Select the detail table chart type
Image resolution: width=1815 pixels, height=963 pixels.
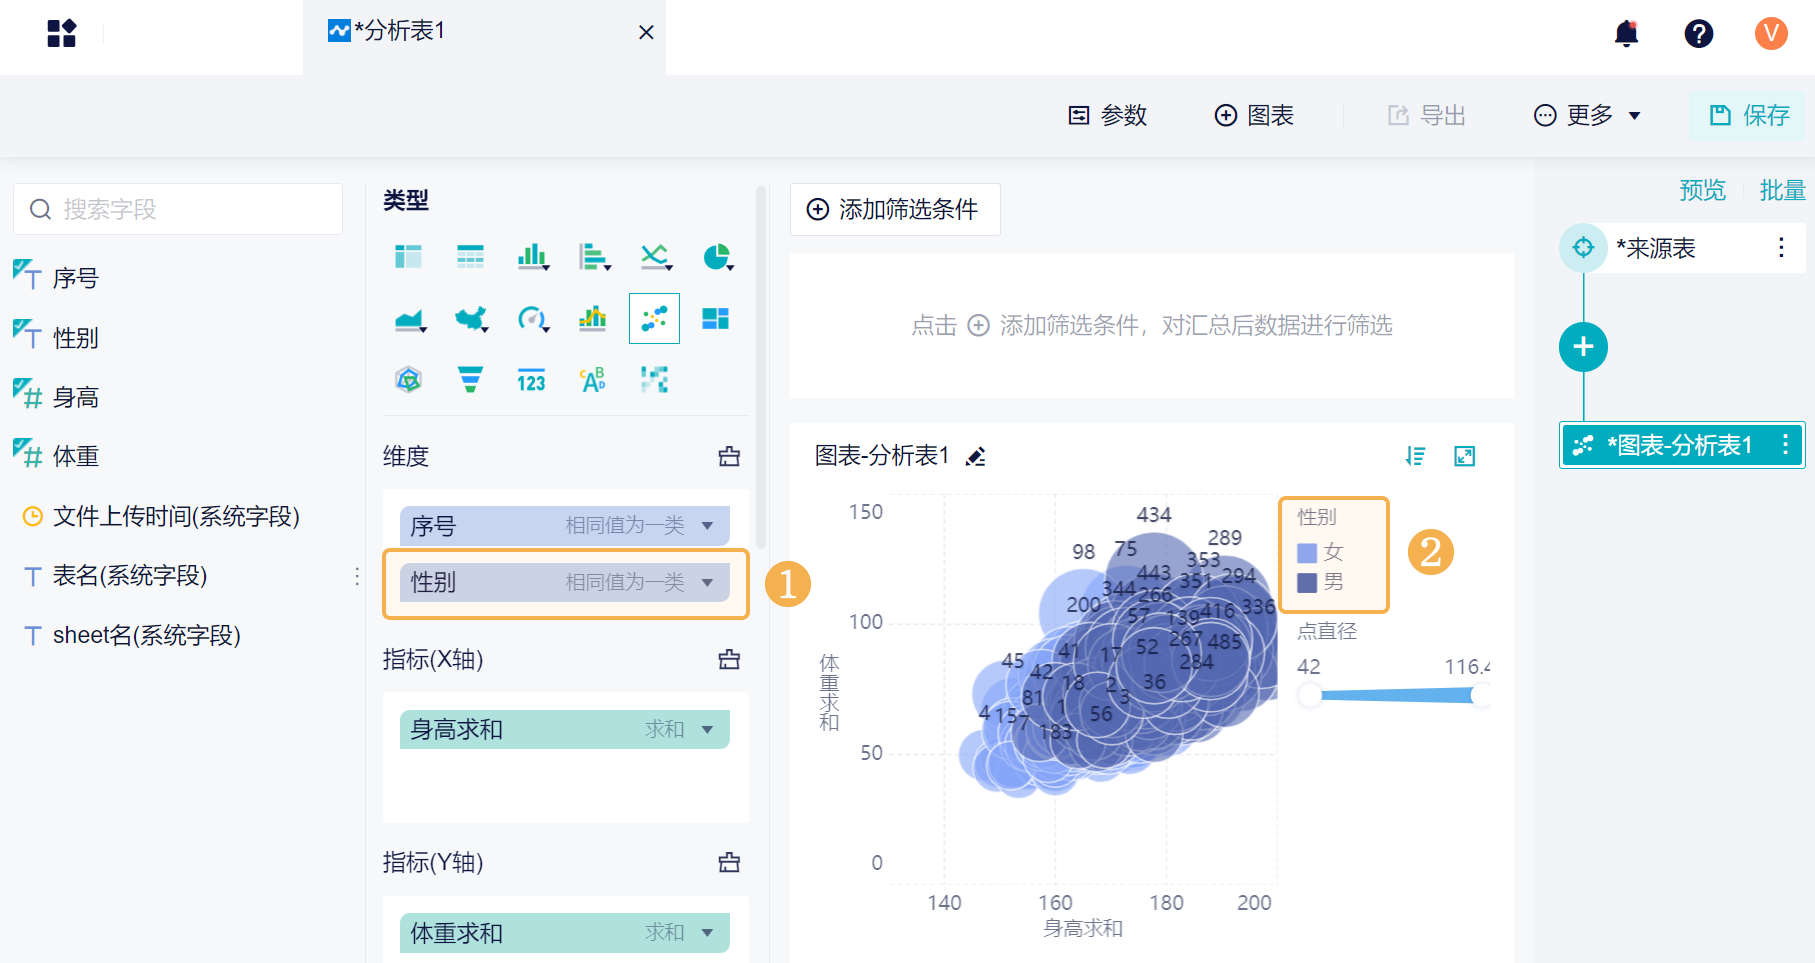coord(470,257)
